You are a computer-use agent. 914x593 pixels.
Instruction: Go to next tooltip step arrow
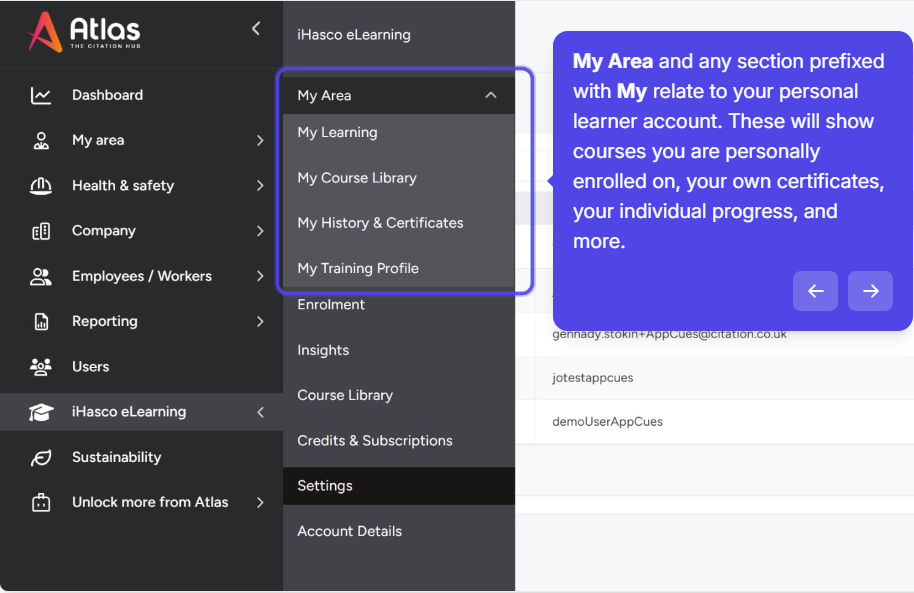click(x=870, y=291)
